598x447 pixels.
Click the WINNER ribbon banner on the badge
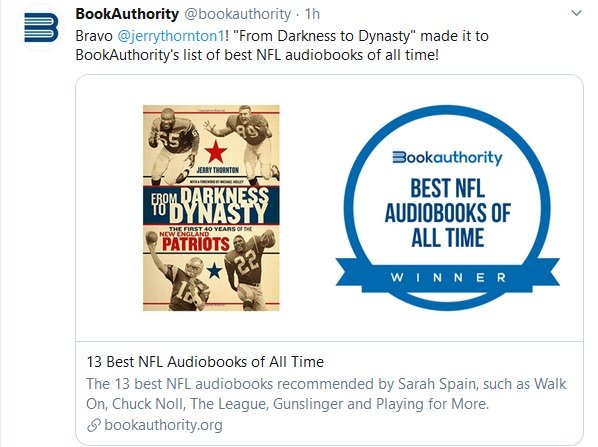(x=447, y=277)
